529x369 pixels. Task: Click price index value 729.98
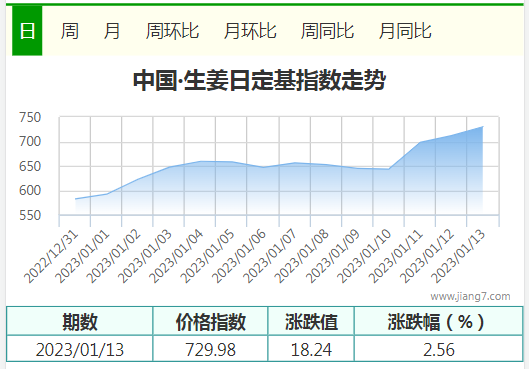[x=211, y=349]
